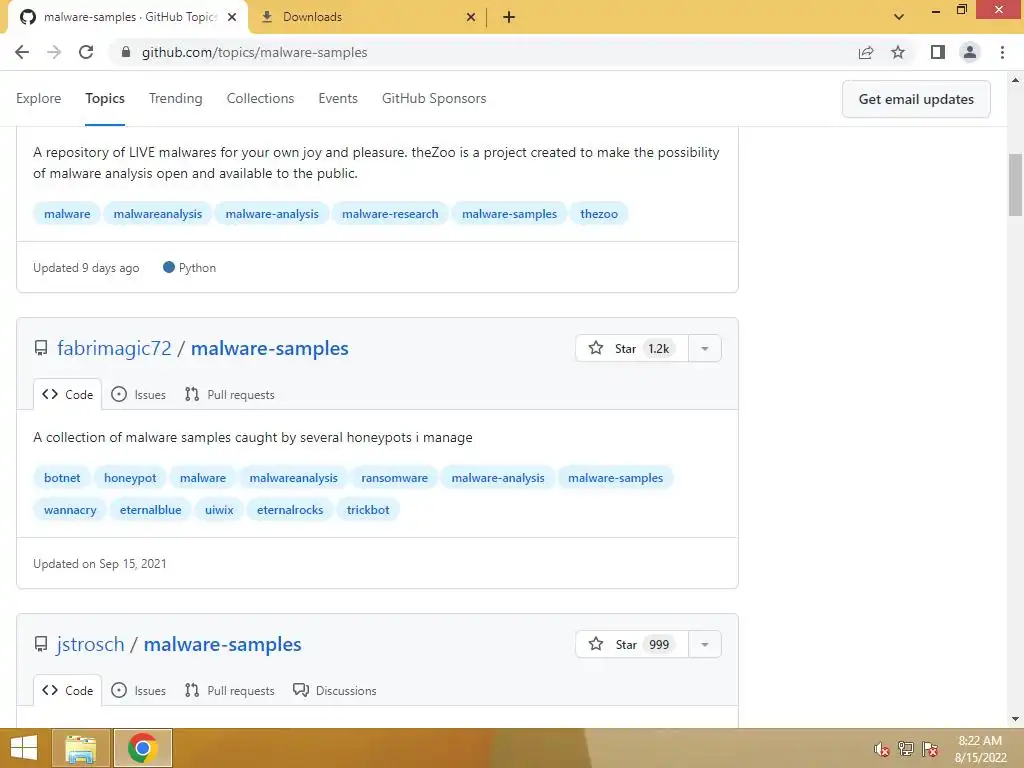Open the Windows Start button
1024x768 pixels.
click(x=24, y=748)
